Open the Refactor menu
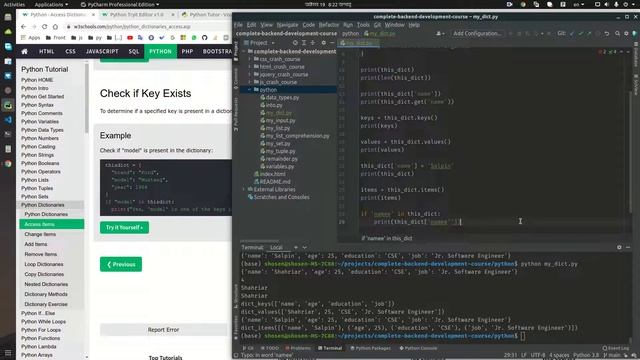This screenshot has width=640, height=360. 329,25
